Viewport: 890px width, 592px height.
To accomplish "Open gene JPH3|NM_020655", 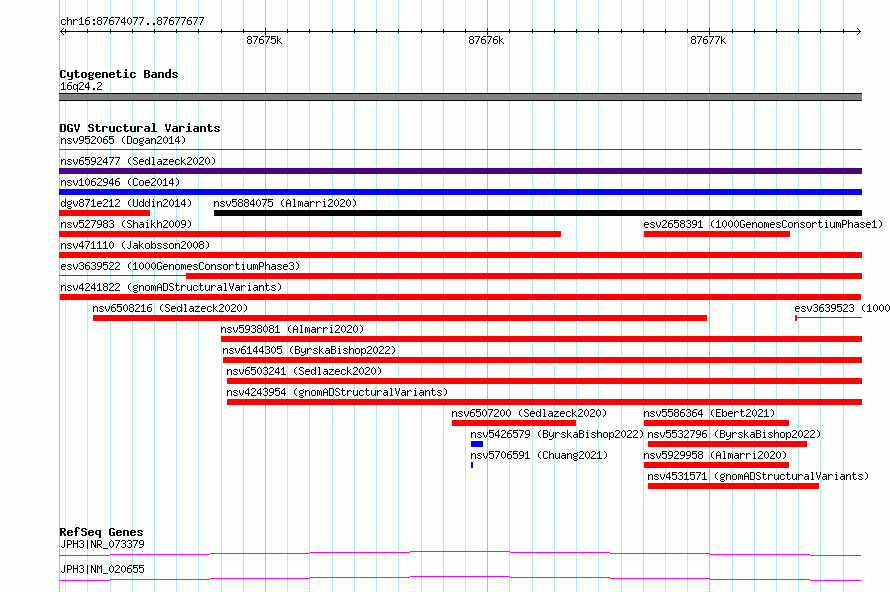I will click(102, 569).
